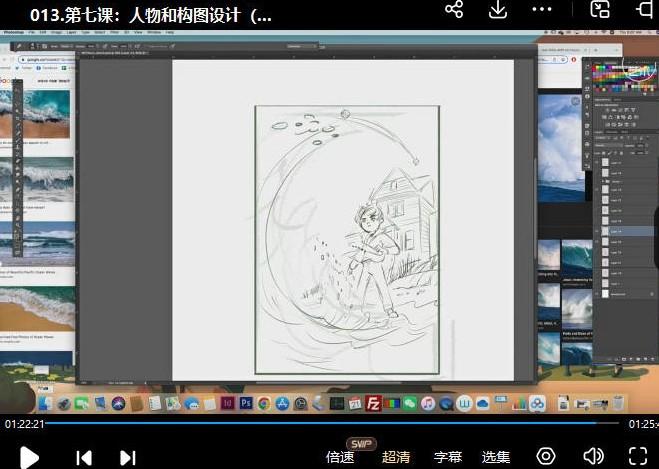Image resolution: width=659 pixels, height=469 pixels.
Task: Click the share icon in the top bar
Action: click(x=454, y=10)
